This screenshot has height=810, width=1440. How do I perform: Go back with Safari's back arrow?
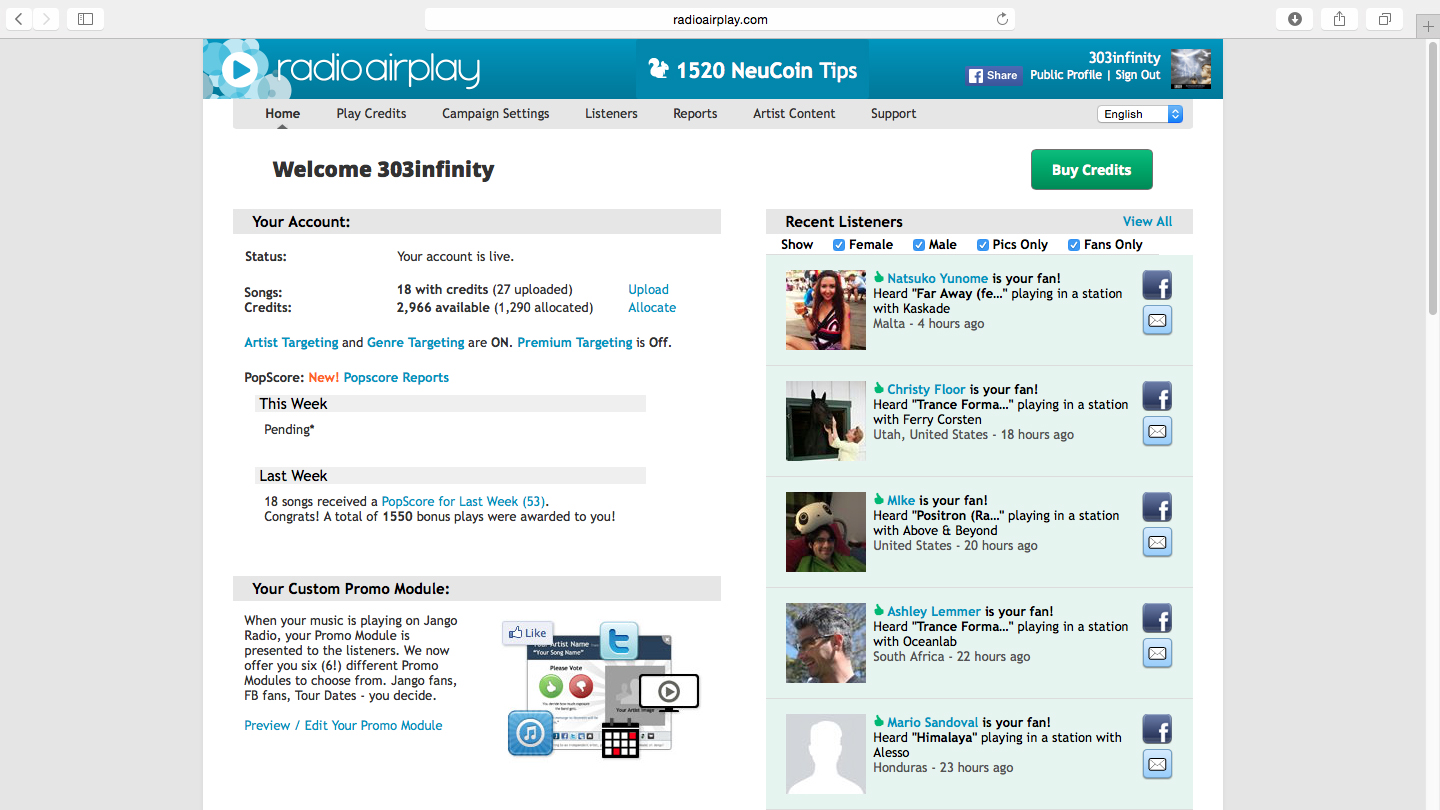pos(19,19)
